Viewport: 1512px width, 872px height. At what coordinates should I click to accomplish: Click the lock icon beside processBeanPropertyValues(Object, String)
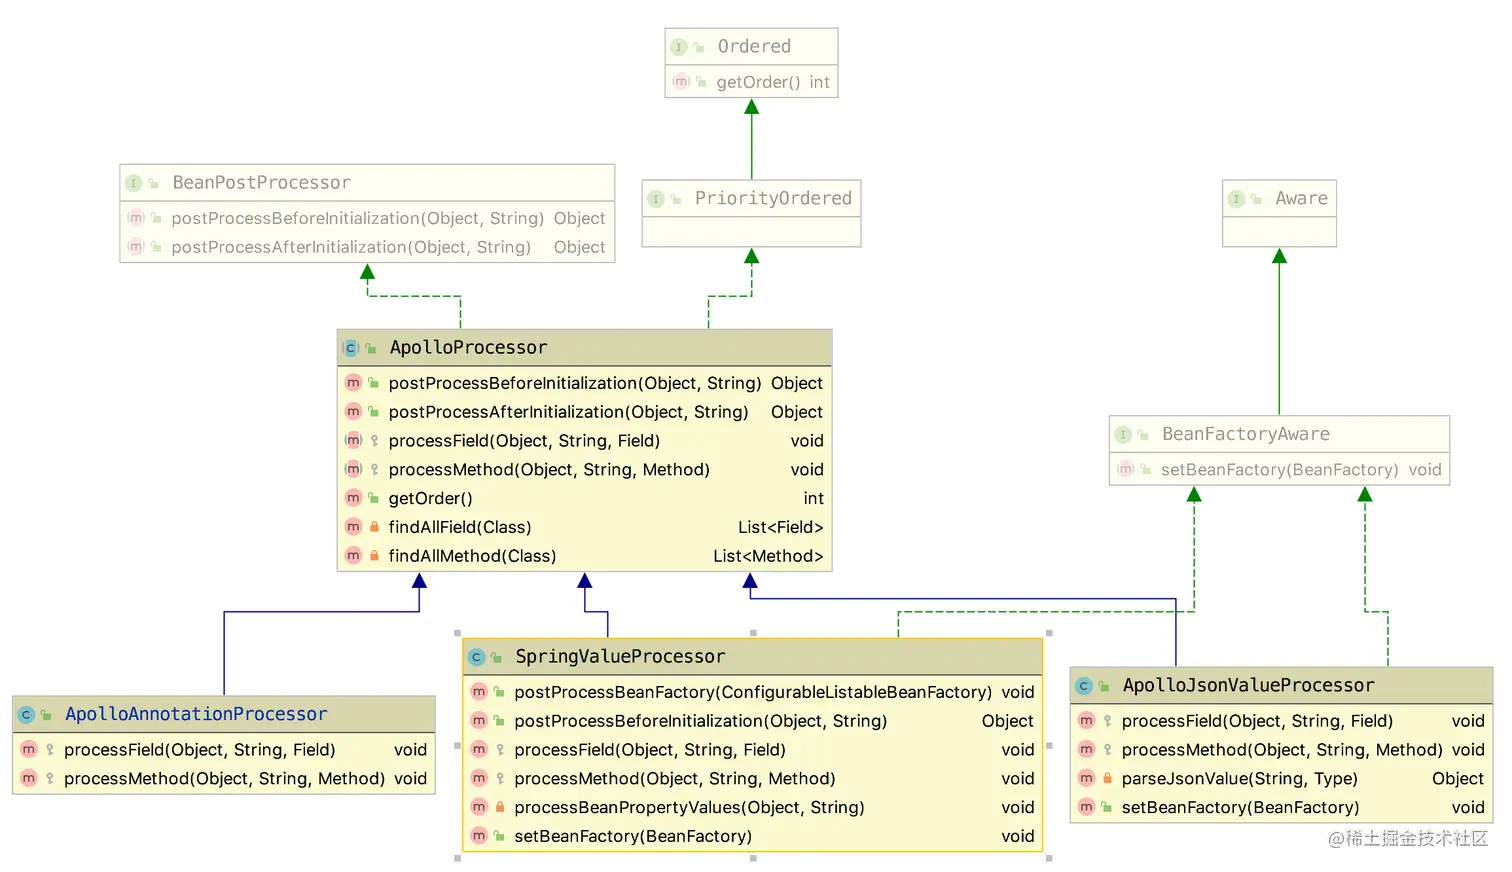pyautogui.click(x=500, y=807)
